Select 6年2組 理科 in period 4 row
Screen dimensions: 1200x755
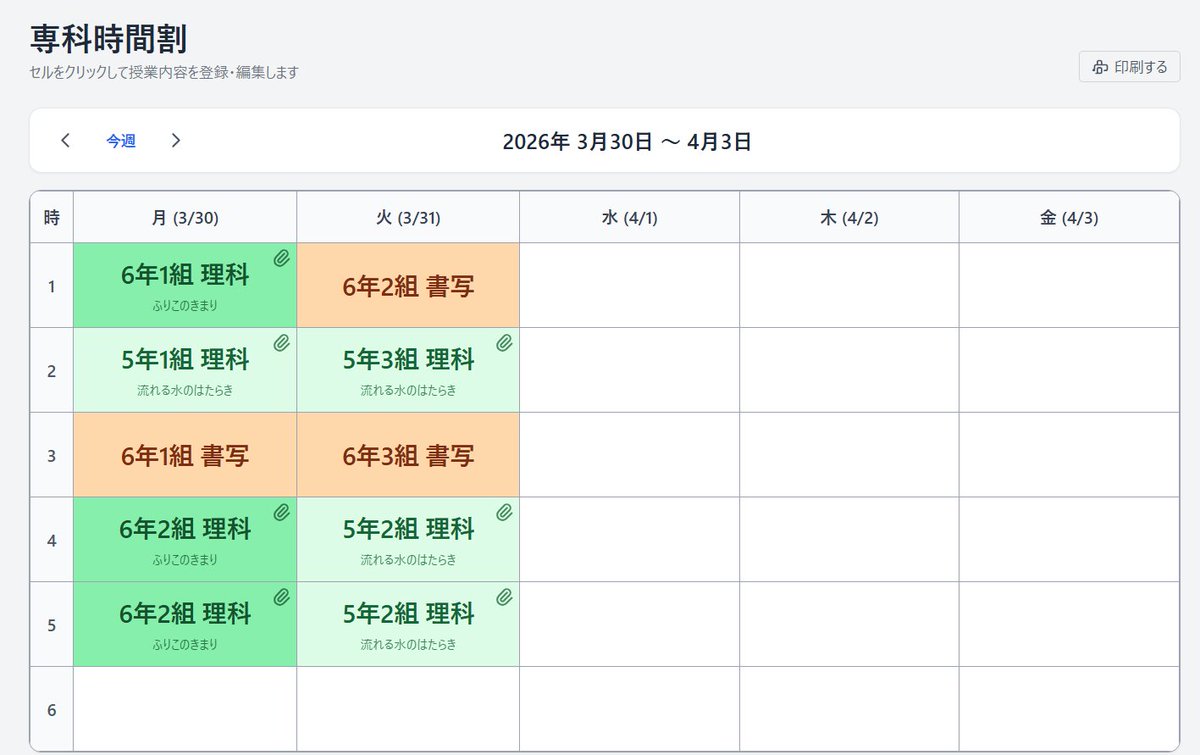tap(185, 539)
